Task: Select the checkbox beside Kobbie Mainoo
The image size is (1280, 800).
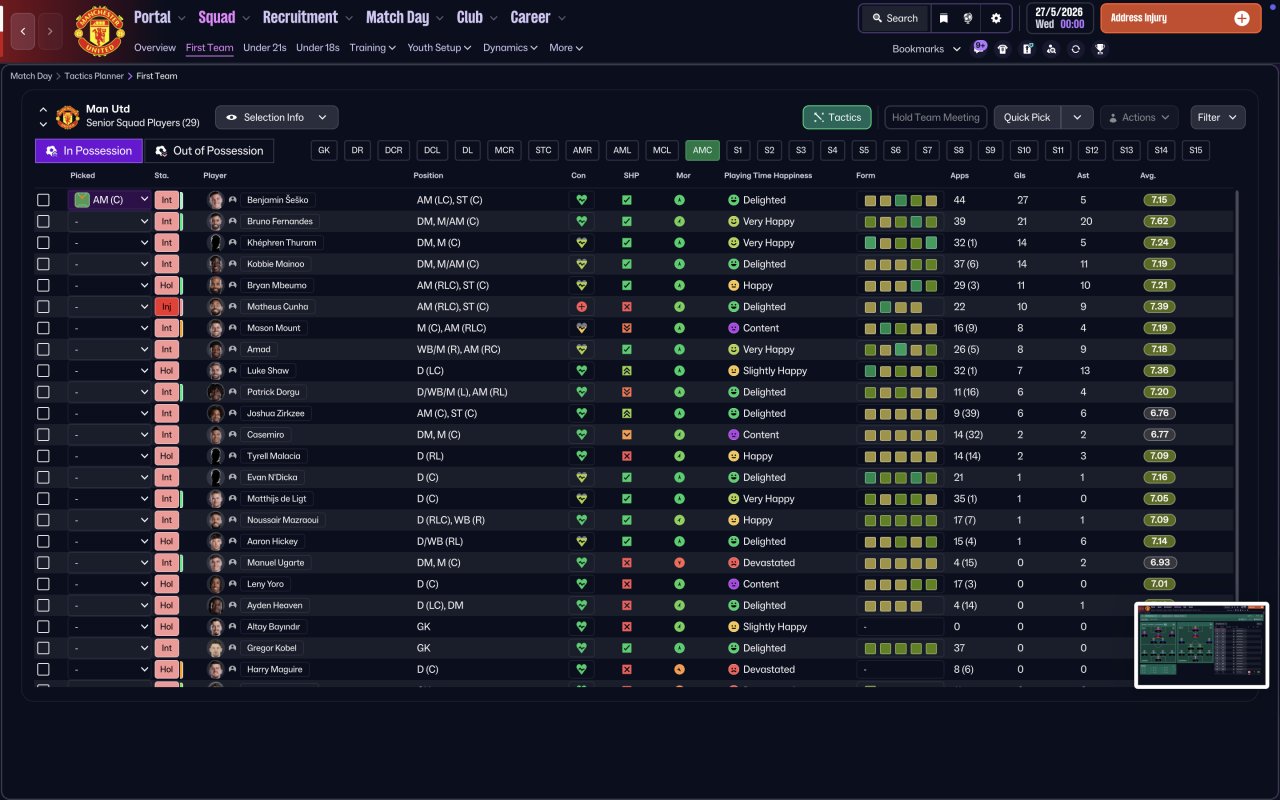Action: click(x=43, y=264)
